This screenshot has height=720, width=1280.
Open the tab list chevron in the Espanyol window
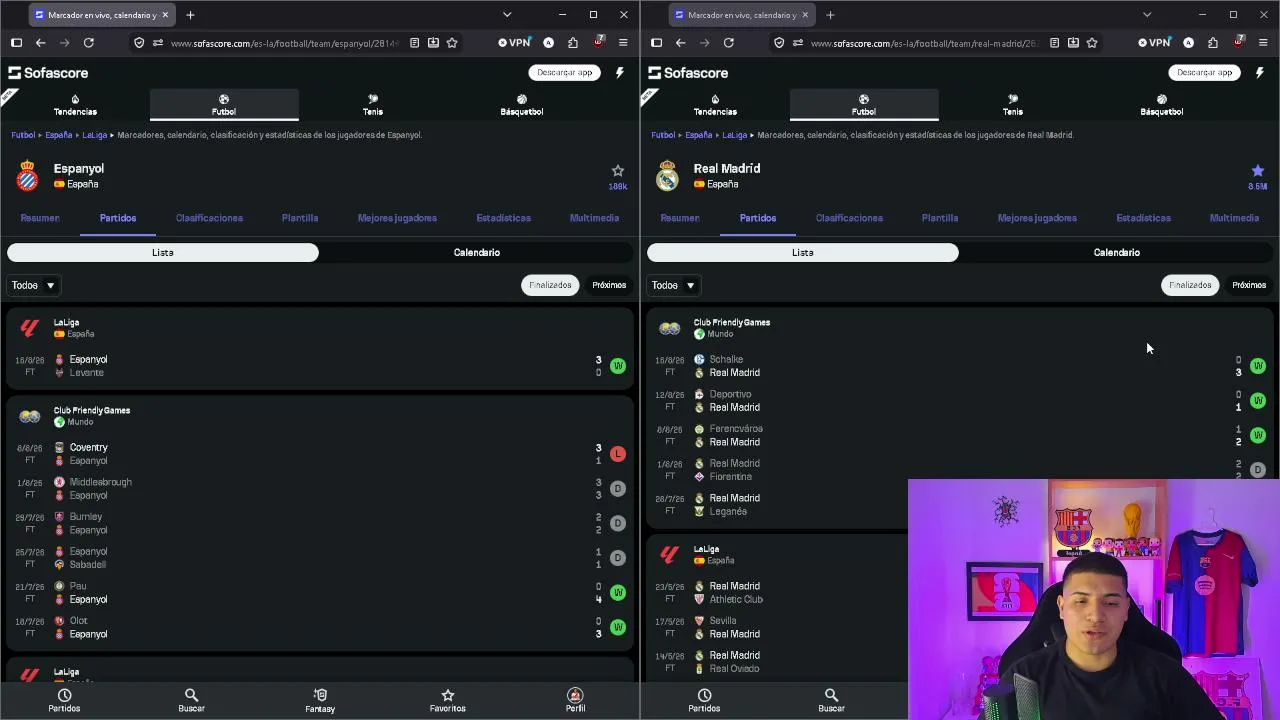(x=507, y=15)
